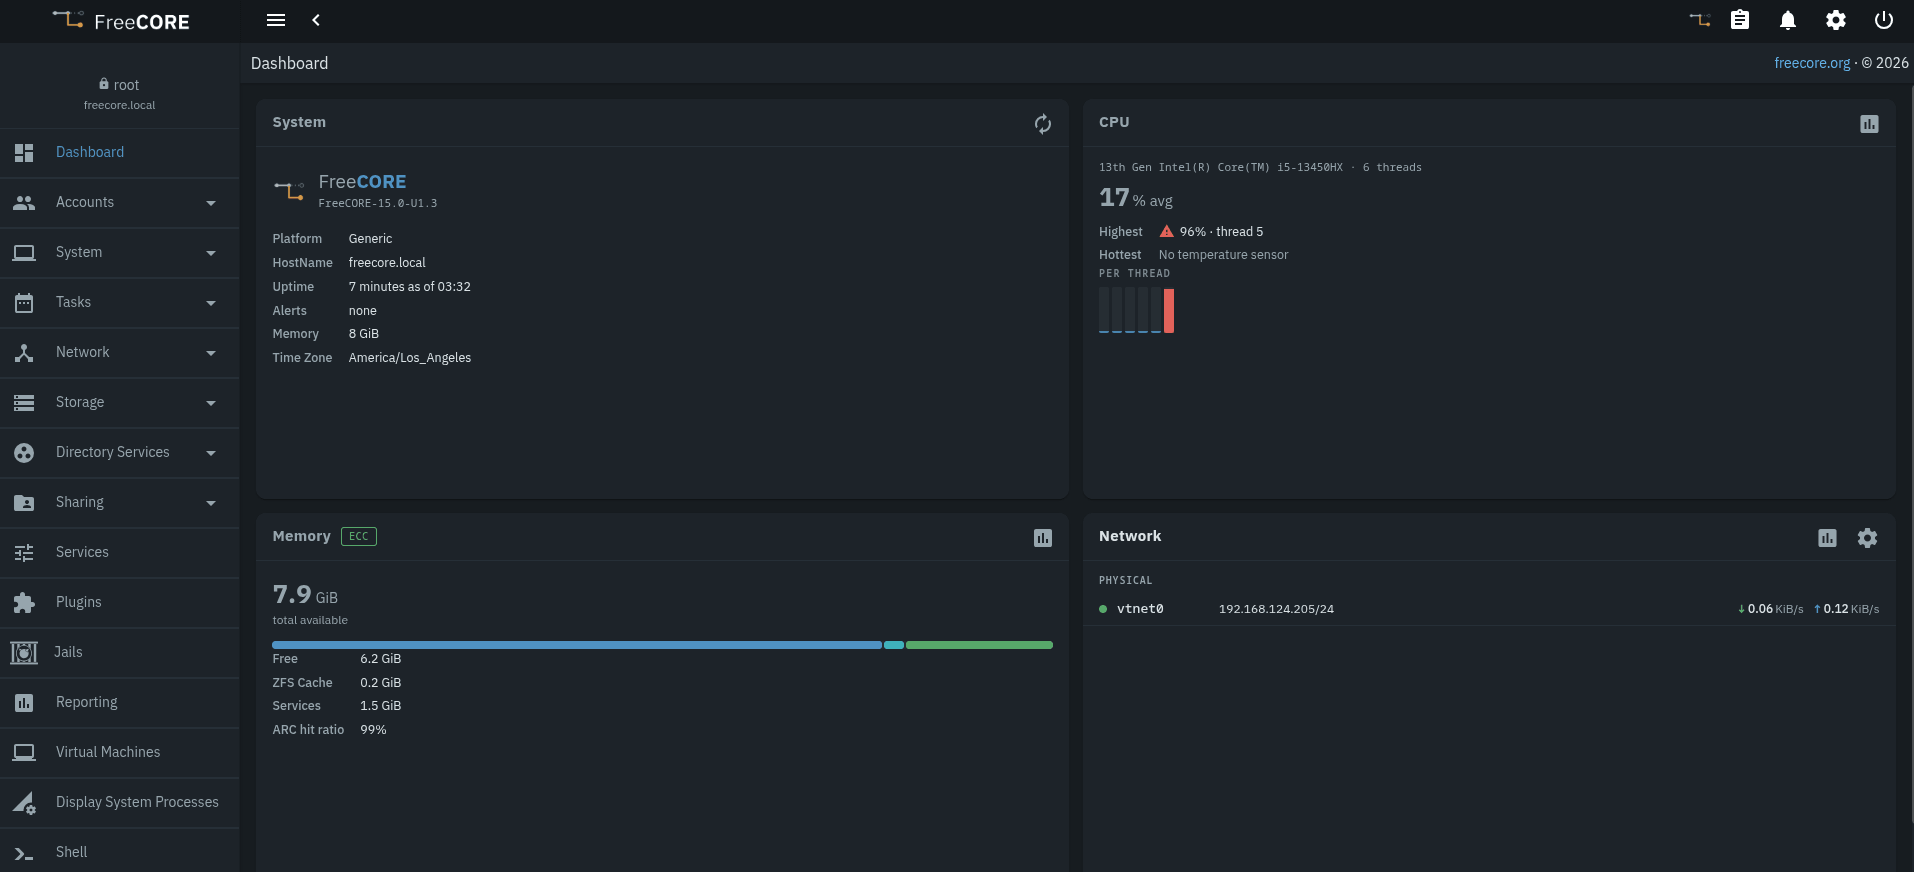Click the Dashboard page title
This screenshot has height=872, width=1914.
pyautogui.click(x=289, y=63)
